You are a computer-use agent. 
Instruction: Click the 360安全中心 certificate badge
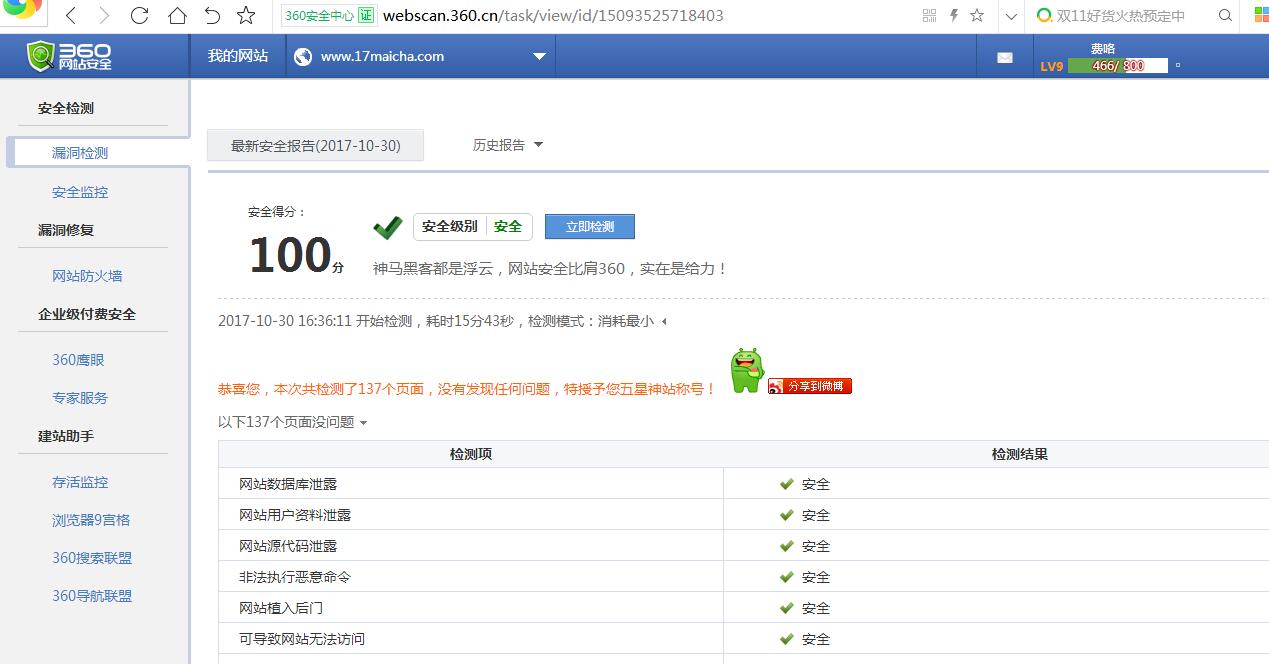[x=328, y=16]
